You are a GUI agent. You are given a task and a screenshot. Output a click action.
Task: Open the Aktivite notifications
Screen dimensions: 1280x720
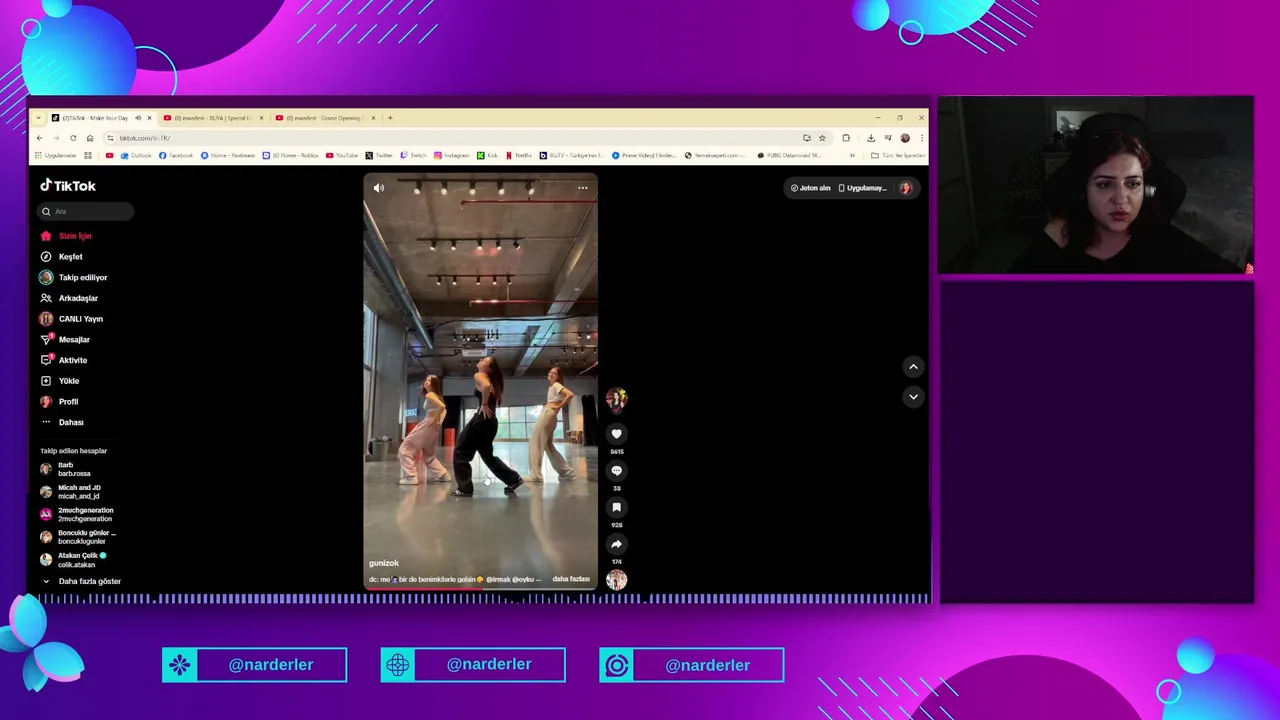64,360
